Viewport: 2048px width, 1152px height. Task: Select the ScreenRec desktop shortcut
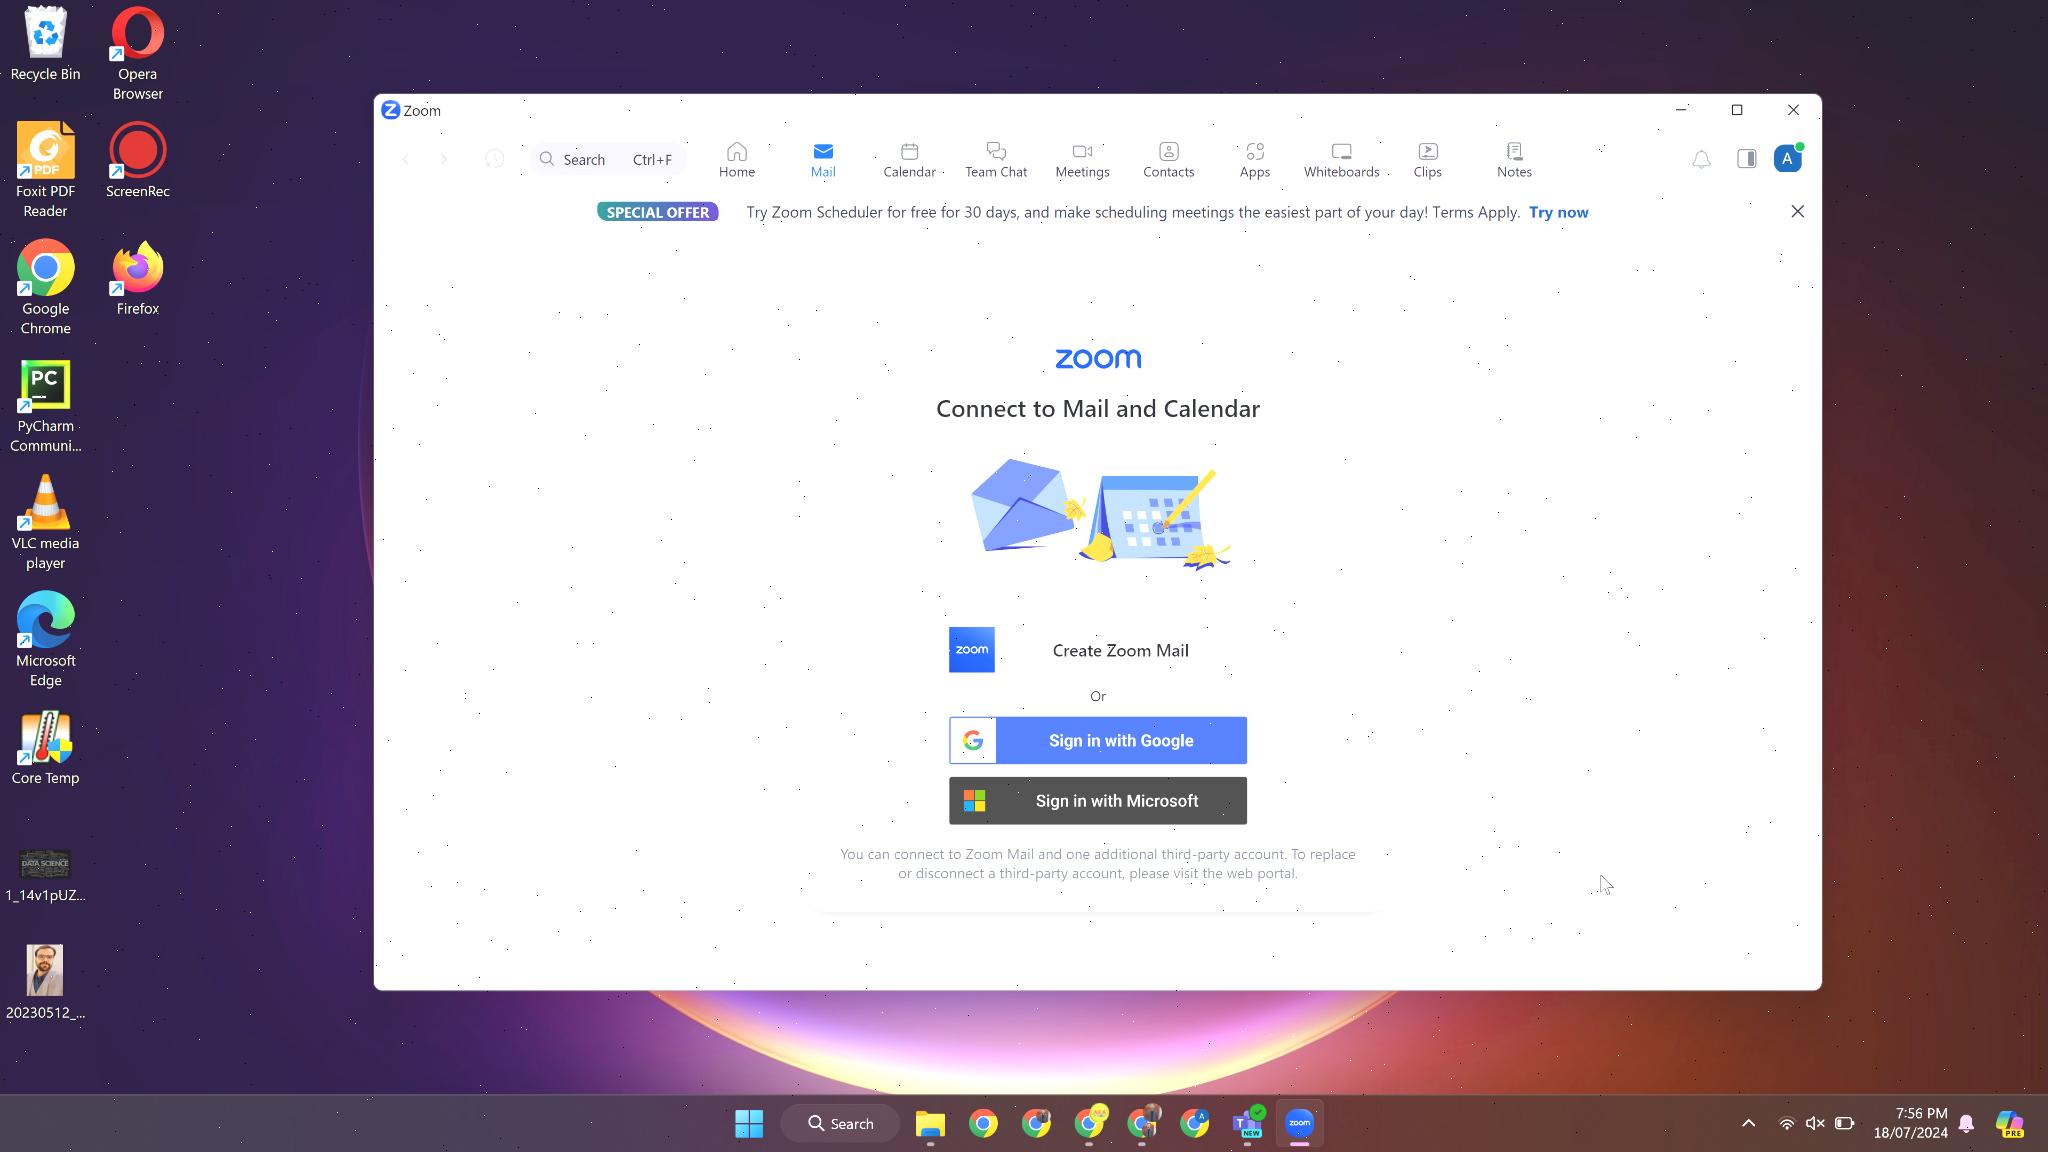[137, 161]
